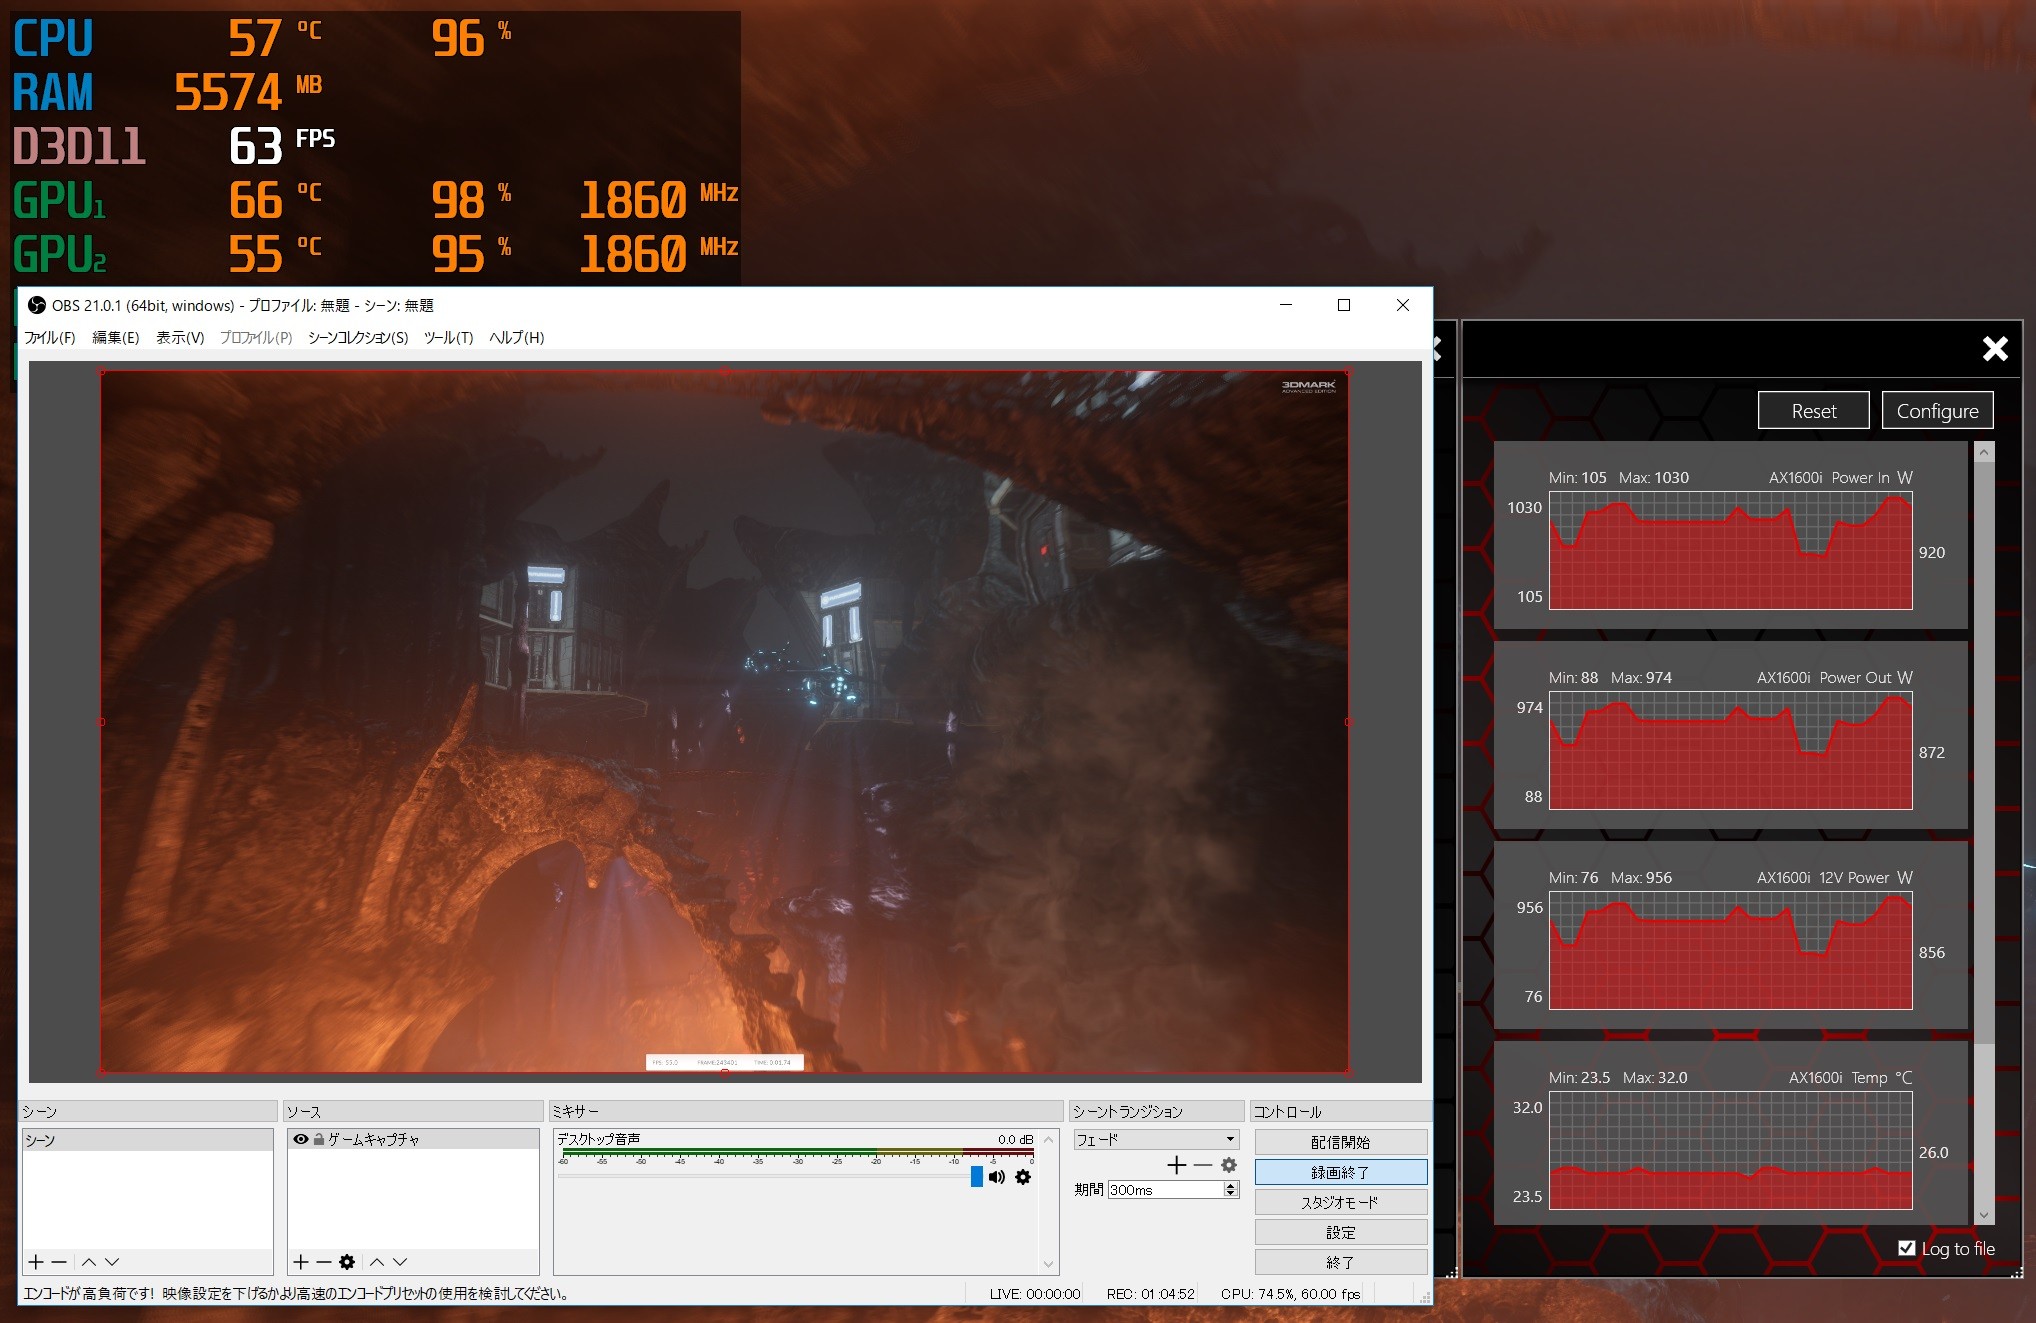Open the 表示(V) menu
This screenshot has width=2036, height=1323.
[x=180, y=338]
